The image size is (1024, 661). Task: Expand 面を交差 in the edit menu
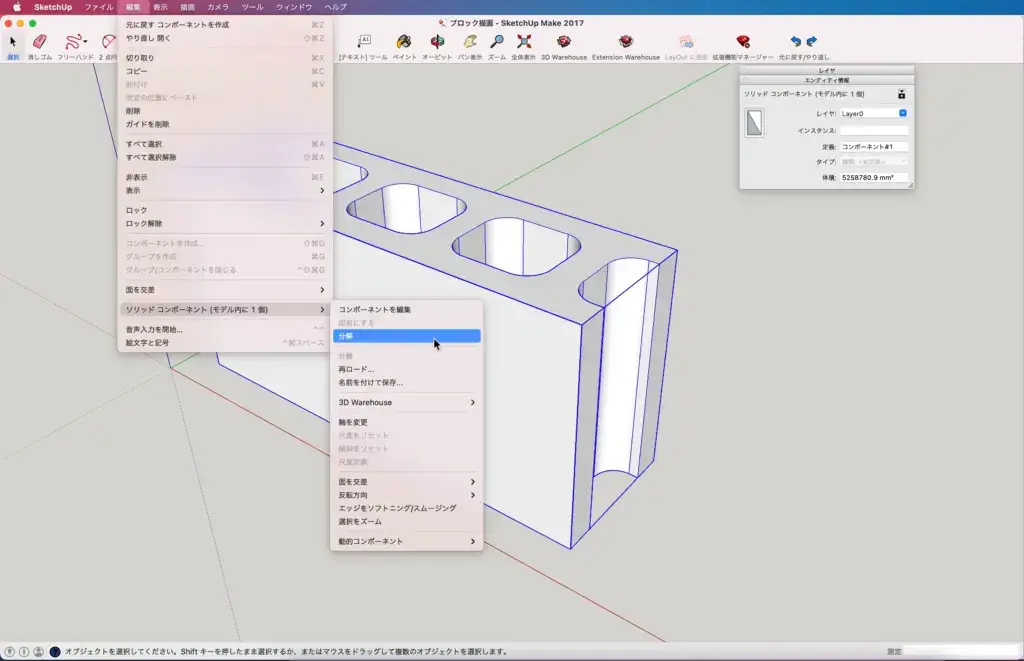224,289
